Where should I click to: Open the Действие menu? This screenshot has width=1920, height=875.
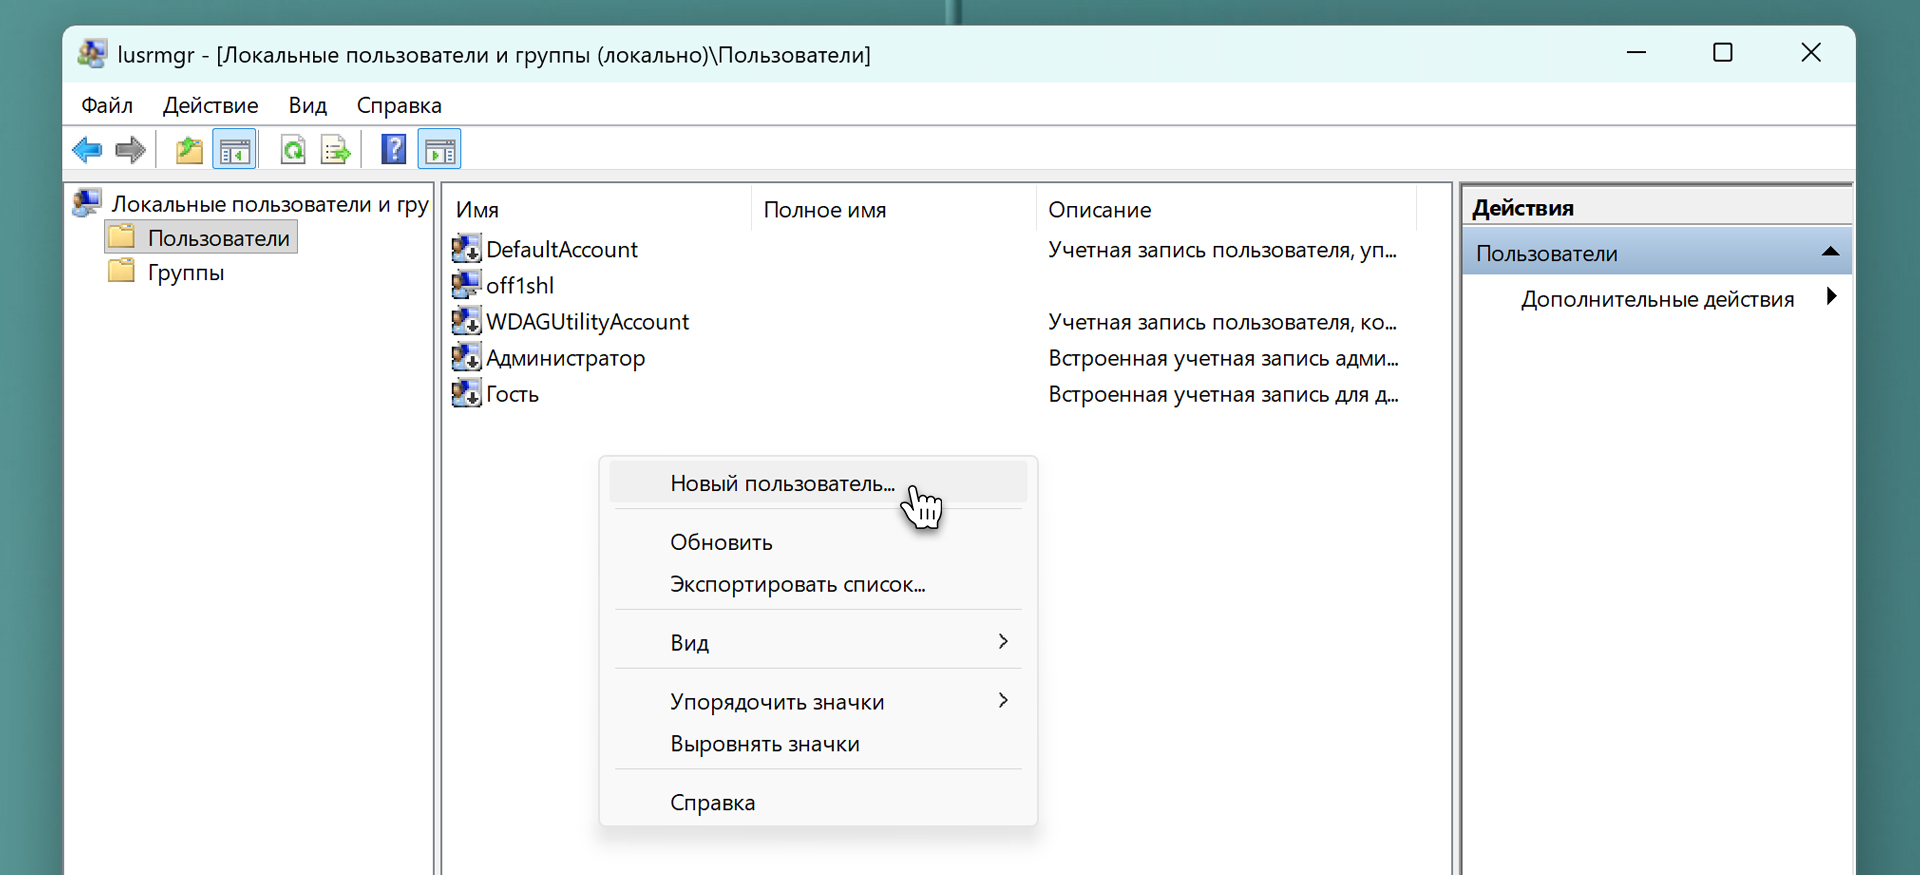pos(210,105)
